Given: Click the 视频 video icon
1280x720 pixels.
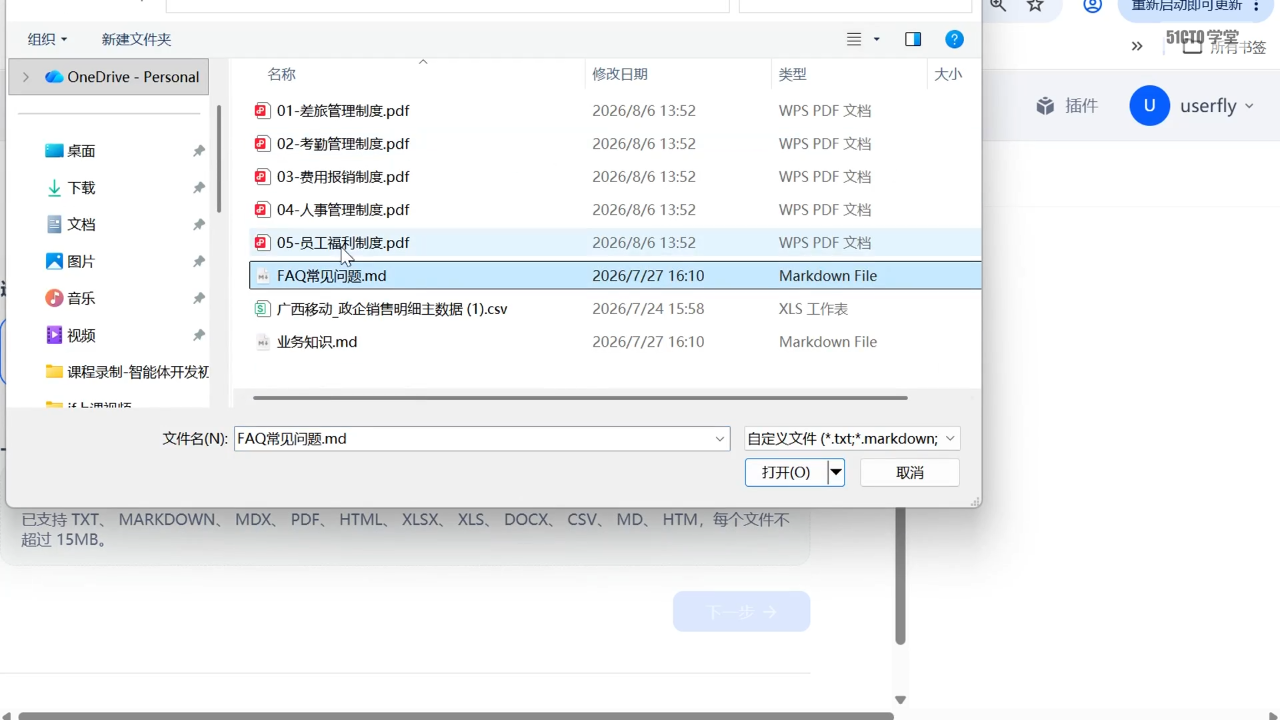Looking at the screenshot, I should point(54,335).
